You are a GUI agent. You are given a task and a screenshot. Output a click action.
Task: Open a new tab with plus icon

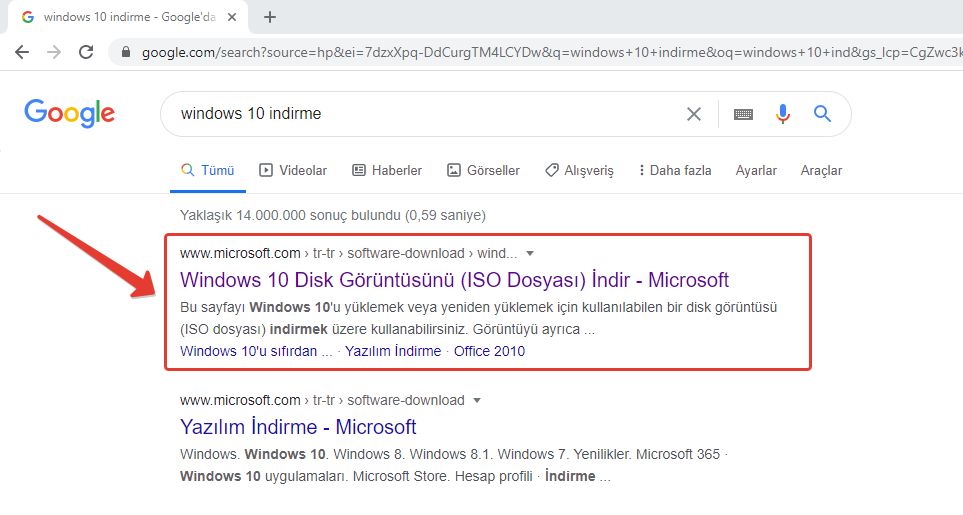click(x=270, y=17)
